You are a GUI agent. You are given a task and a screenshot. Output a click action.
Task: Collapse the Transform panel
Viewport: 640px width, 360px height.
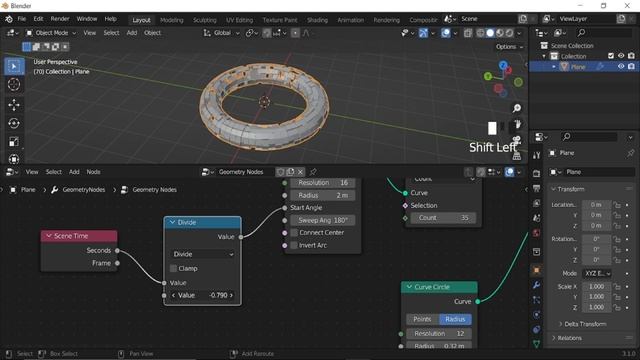point(567,189)
